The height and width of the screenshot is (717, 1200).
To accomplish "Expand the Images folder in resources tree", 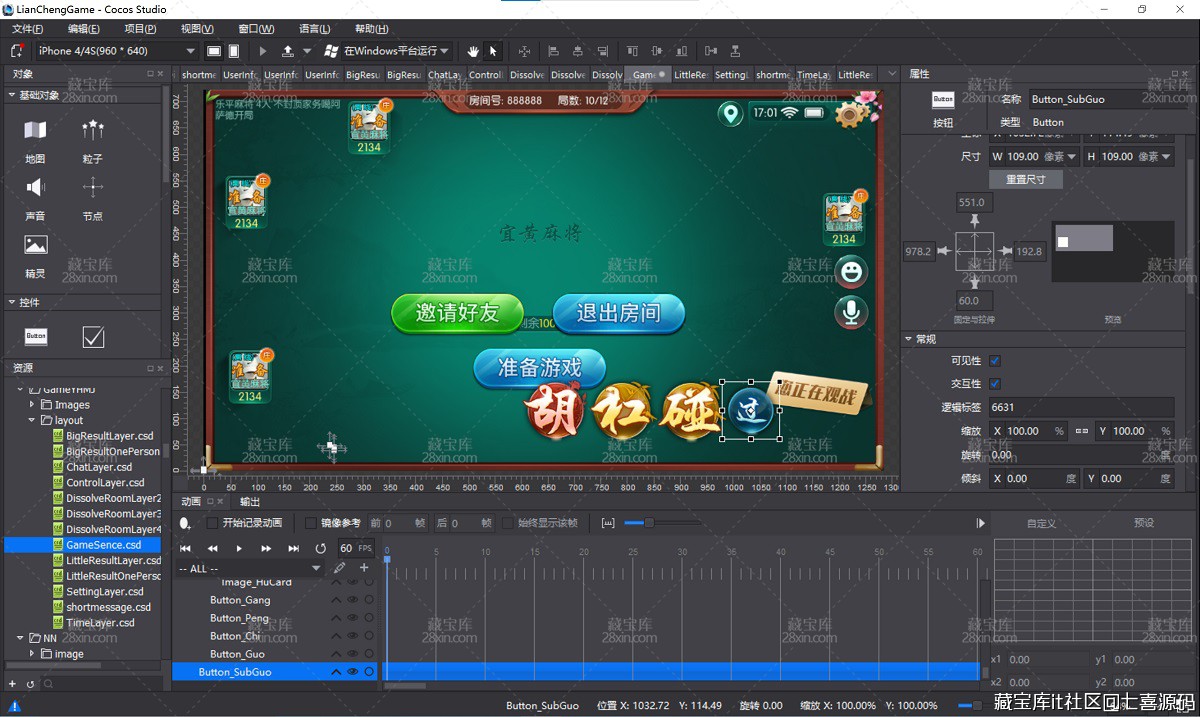I will [32, 405].
